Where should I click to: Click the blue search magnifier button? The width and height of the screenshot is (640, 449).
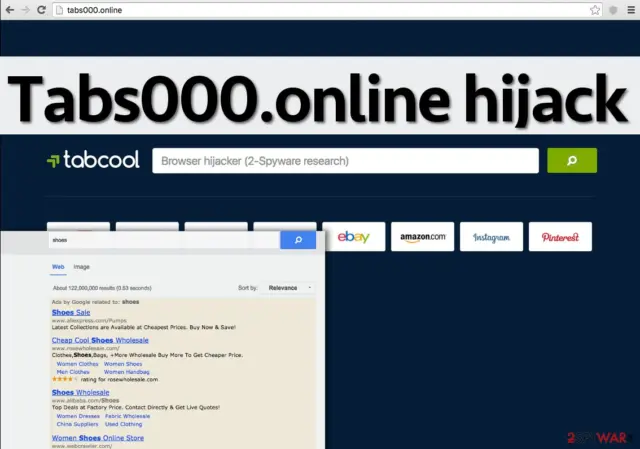pyautogui.click(x=298, y=240)
